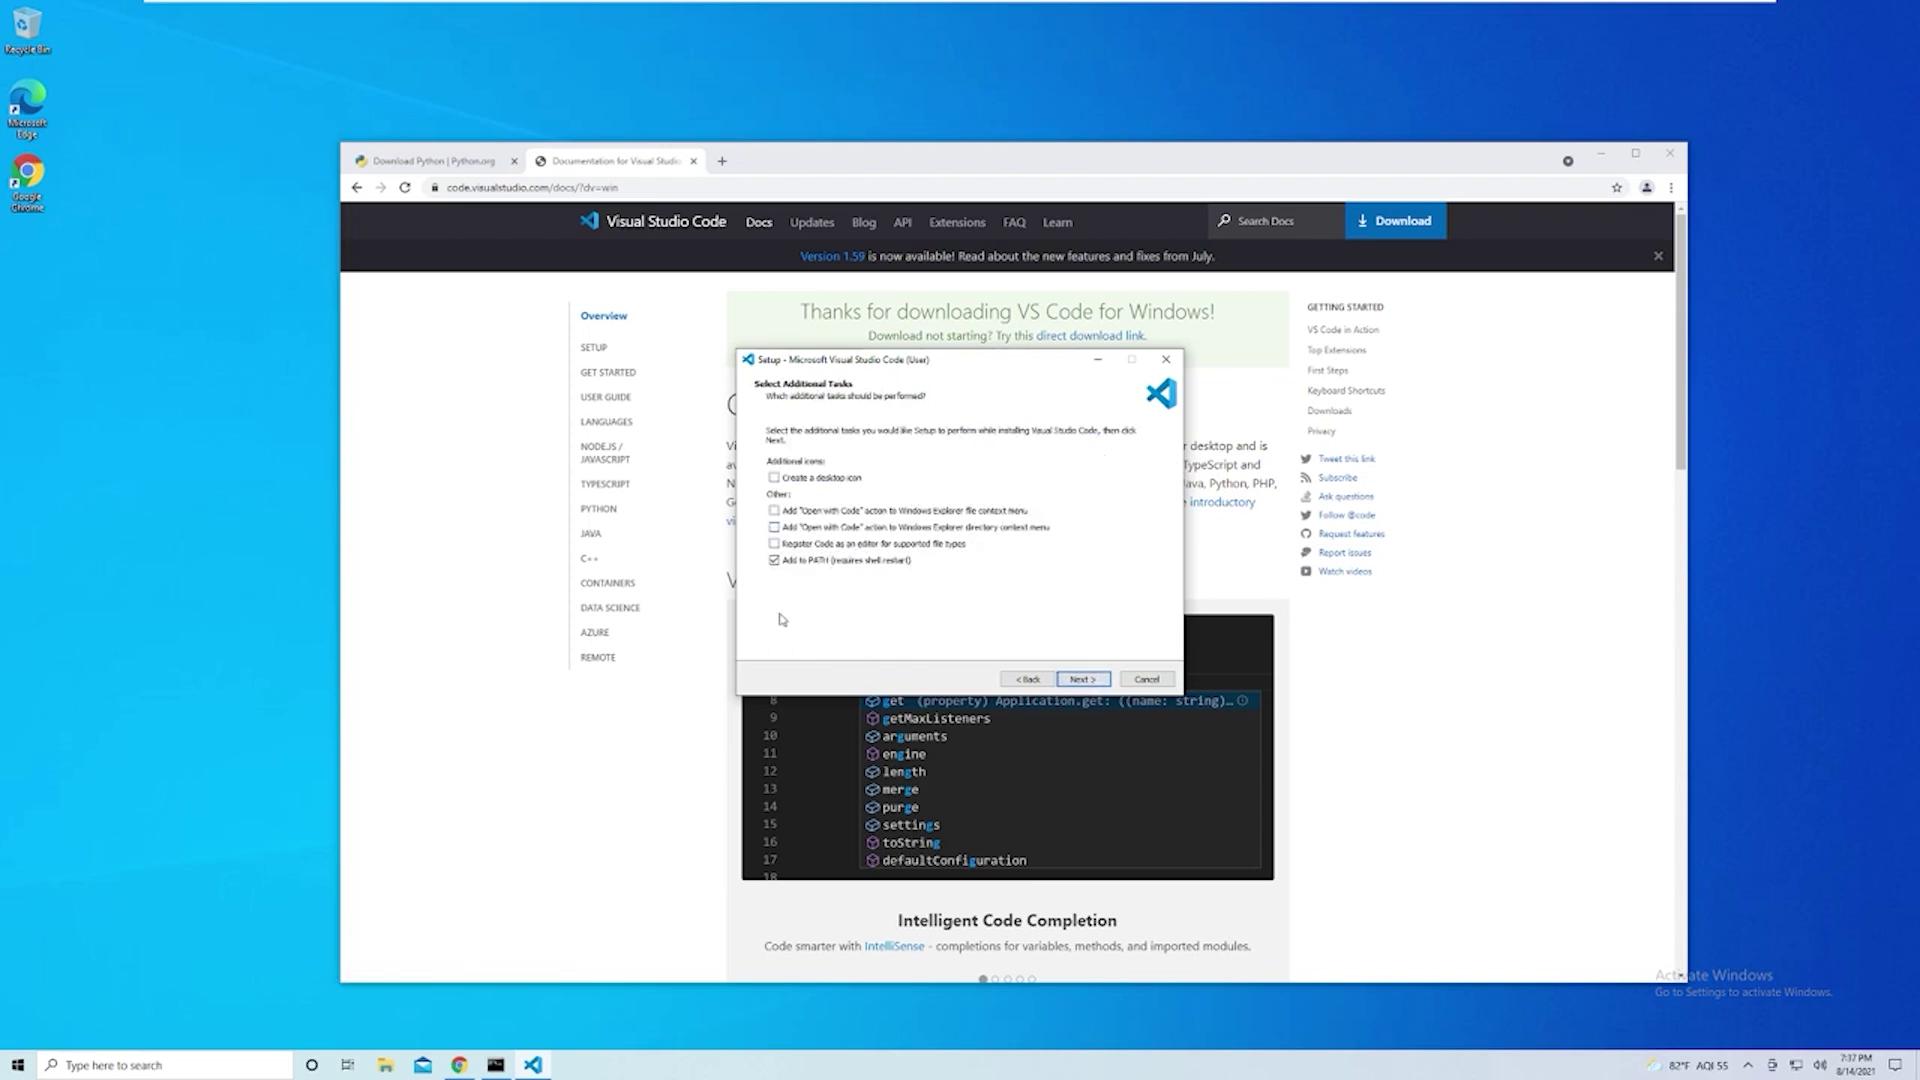Expand the SETUP docs section
Image resolution: width=1920 pixels, height=1080 pixels.
point(593,347)
